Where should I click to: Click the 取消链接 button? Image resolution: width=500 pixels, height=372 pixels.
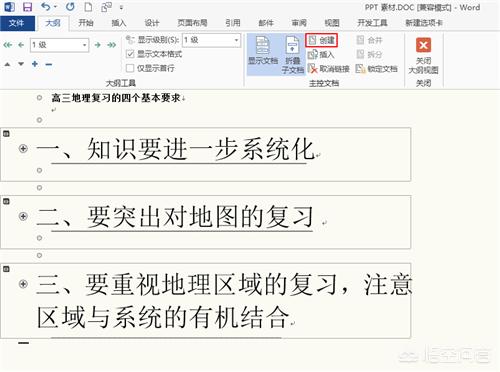[329, 69]
